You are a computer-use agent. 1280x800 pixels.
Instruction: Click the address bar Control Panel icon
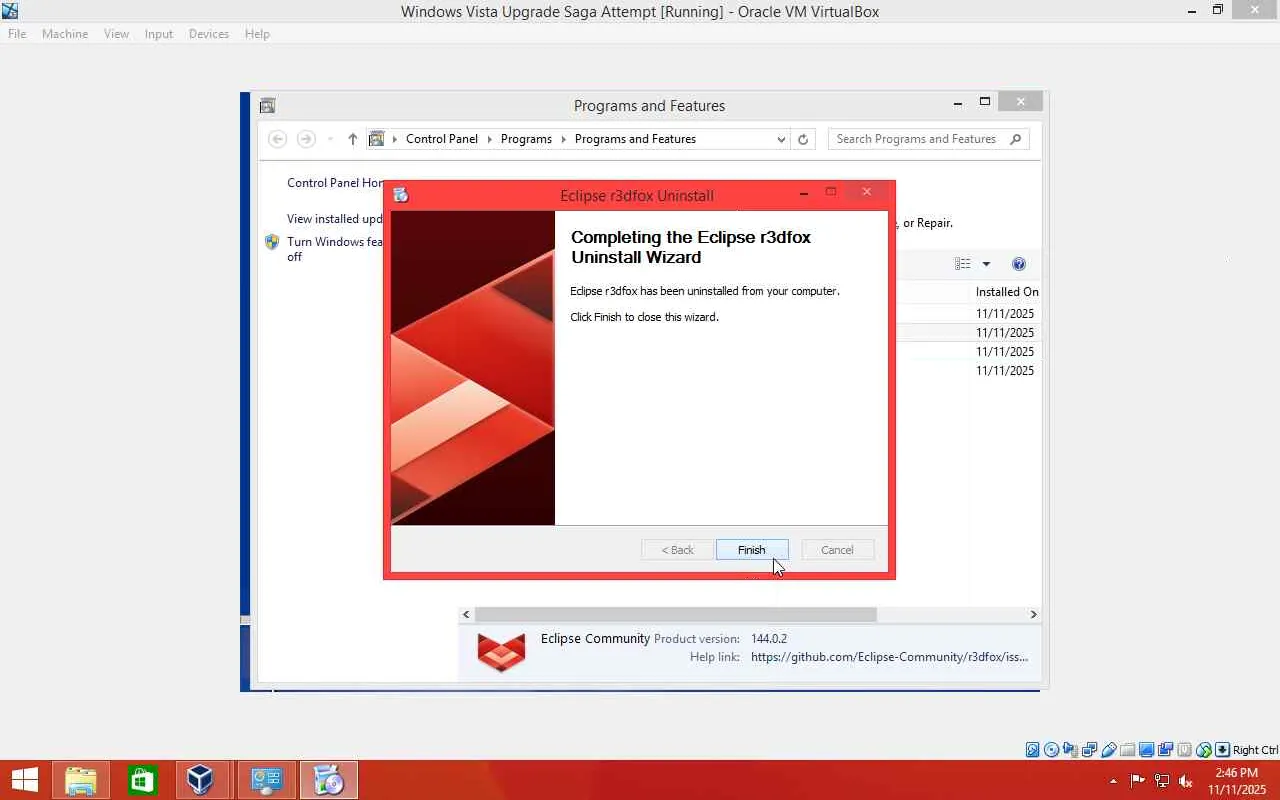[376, 139]
